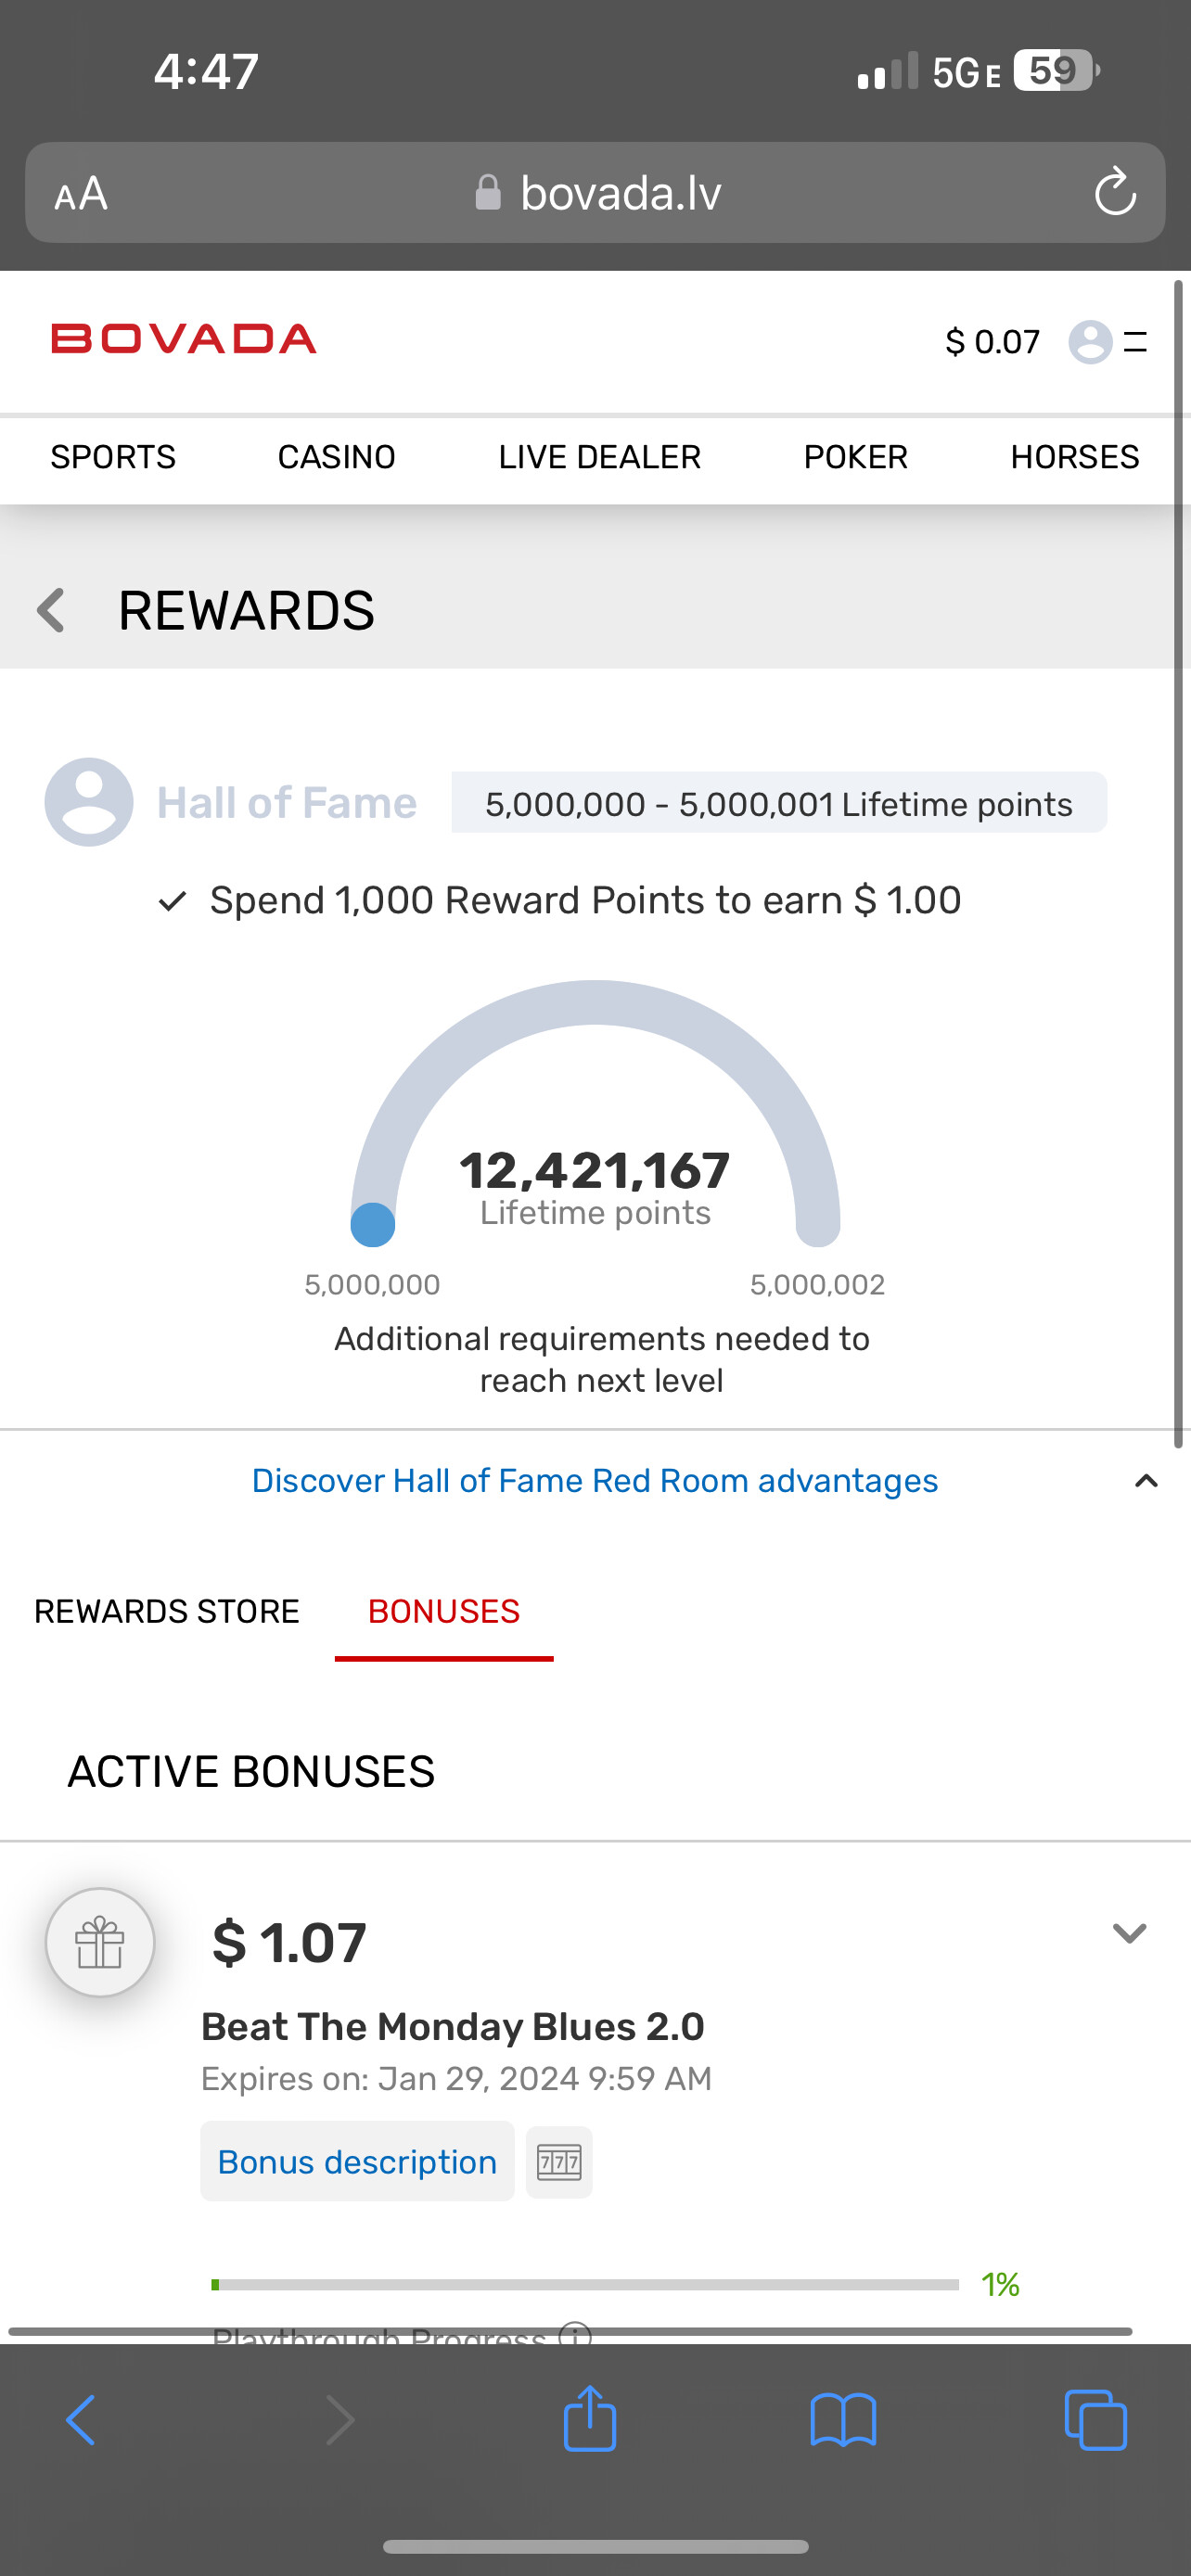The image size is (1191, 2576).
Task: Expand the $1.07 bonus details
Action: 1129,1933
